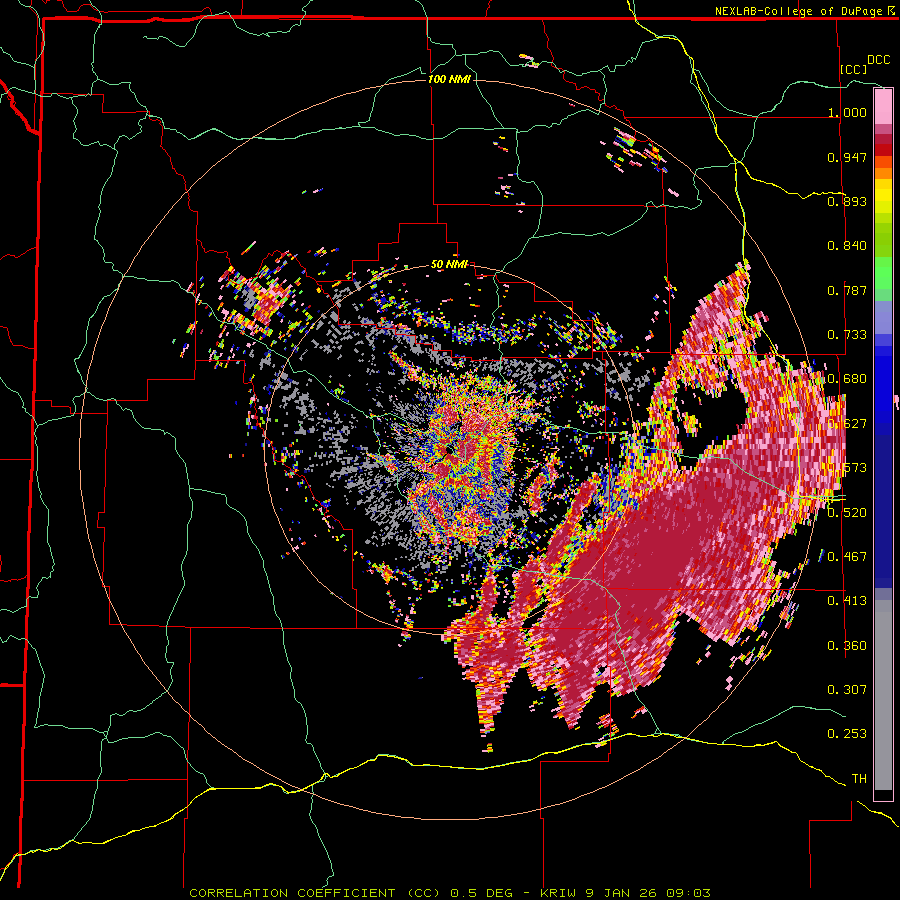
Task: Click the TH threshold label
Action: 859,779
